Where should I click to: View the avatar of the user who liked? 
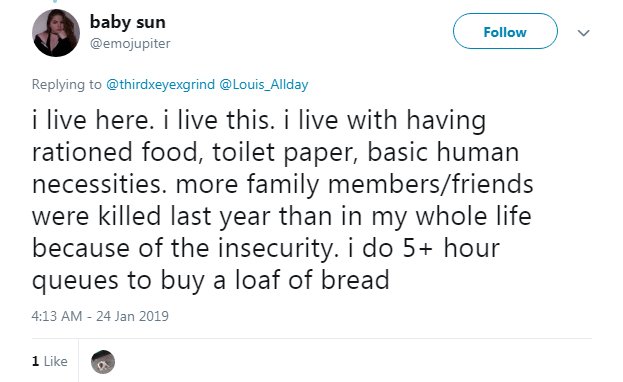pos(103,362)
